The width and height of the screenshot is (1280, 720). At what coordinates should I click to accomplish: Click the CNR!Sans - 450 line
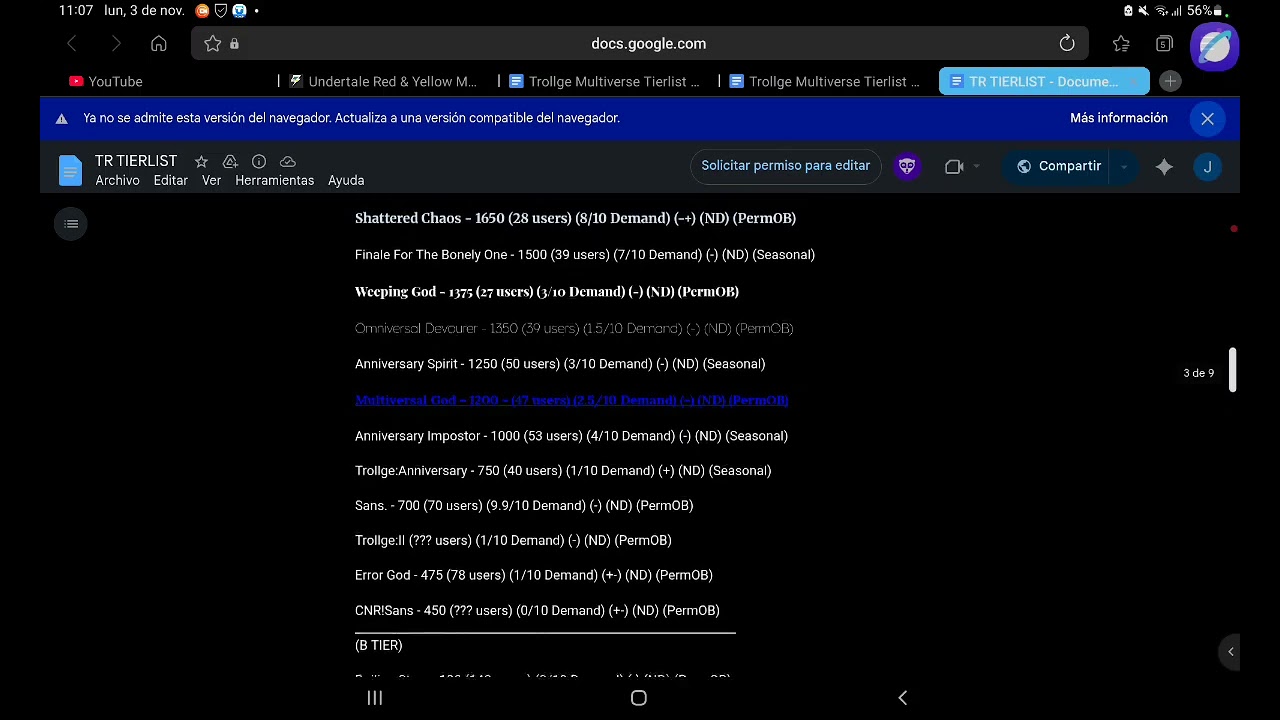point(537,611)
